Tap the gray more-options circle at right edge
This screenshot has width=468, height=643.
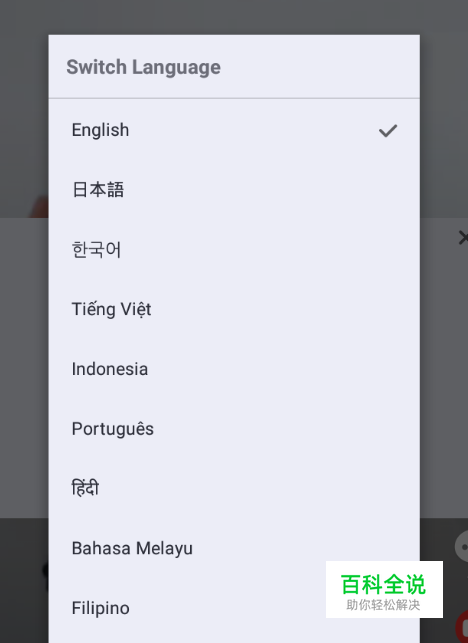coord(462,547)
